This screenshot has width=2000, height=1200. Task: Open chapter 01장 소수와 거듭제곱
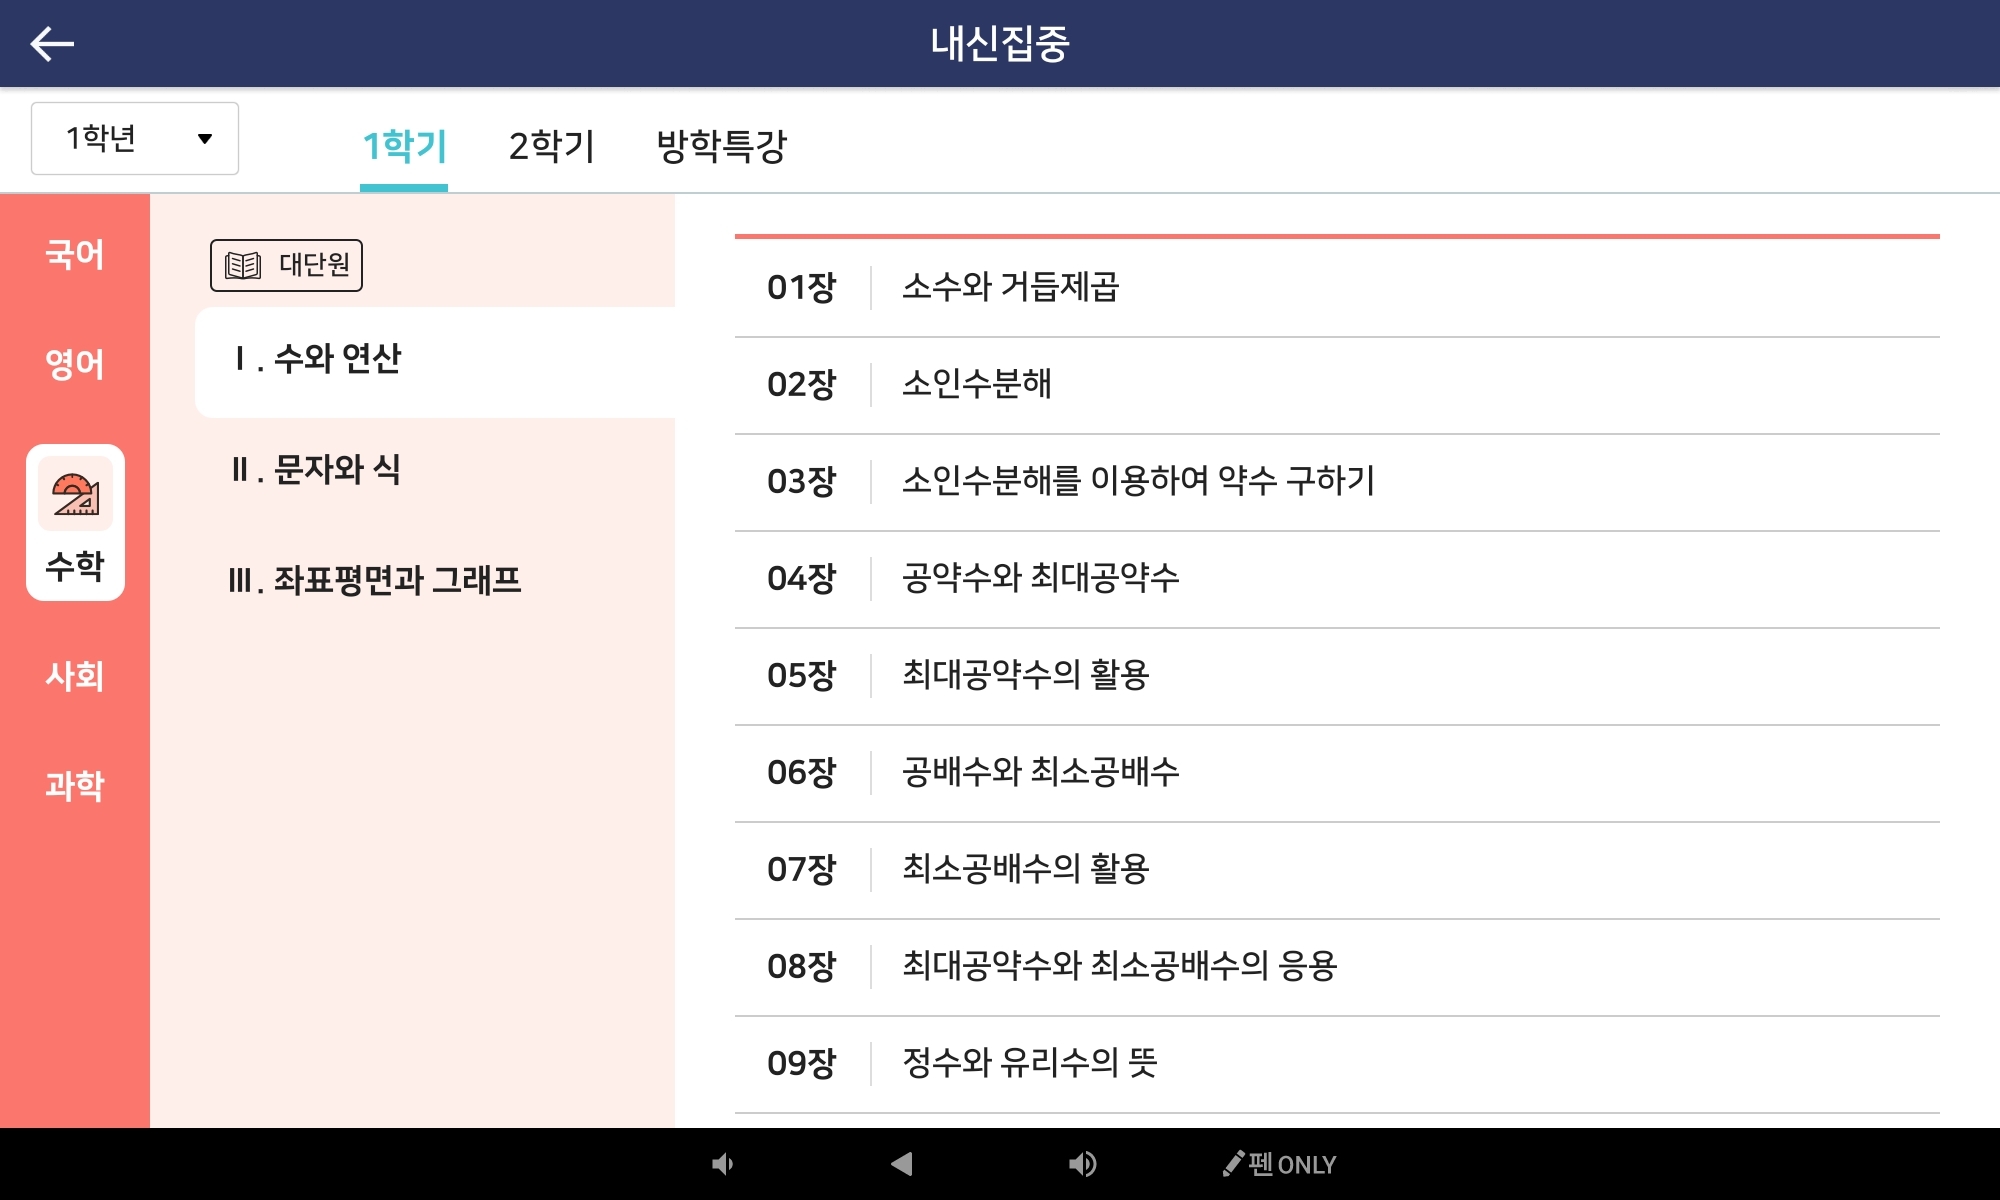coord(1100,287)
